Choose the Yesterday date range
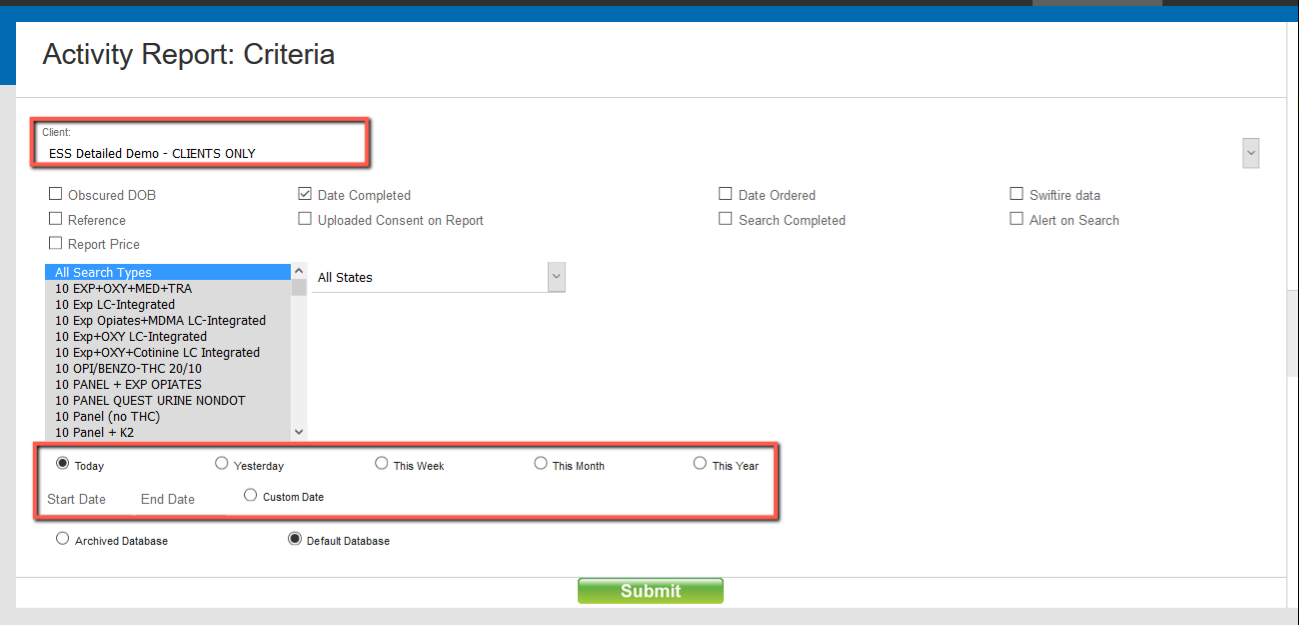The width and height of the screenshot is (1299, 625). [x=222, y=463]
